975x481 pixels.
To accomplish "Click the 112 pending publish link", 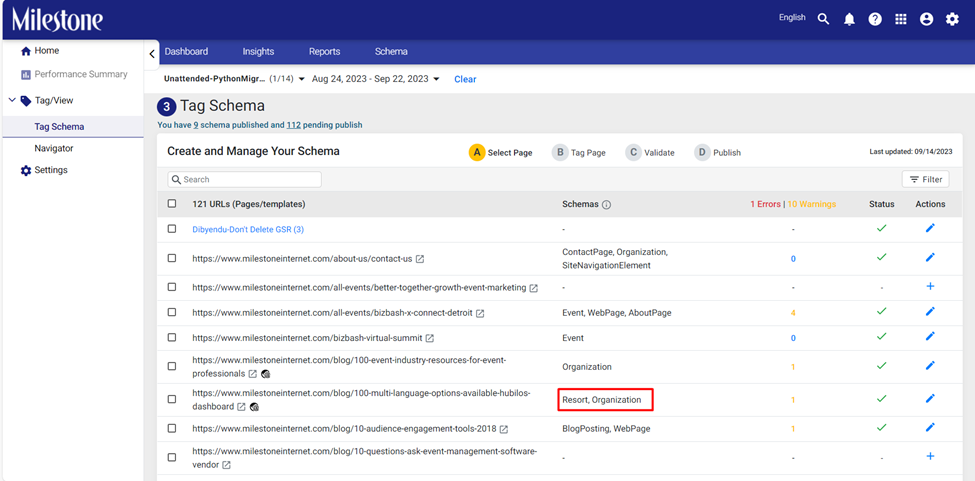I will pos(293,125).
